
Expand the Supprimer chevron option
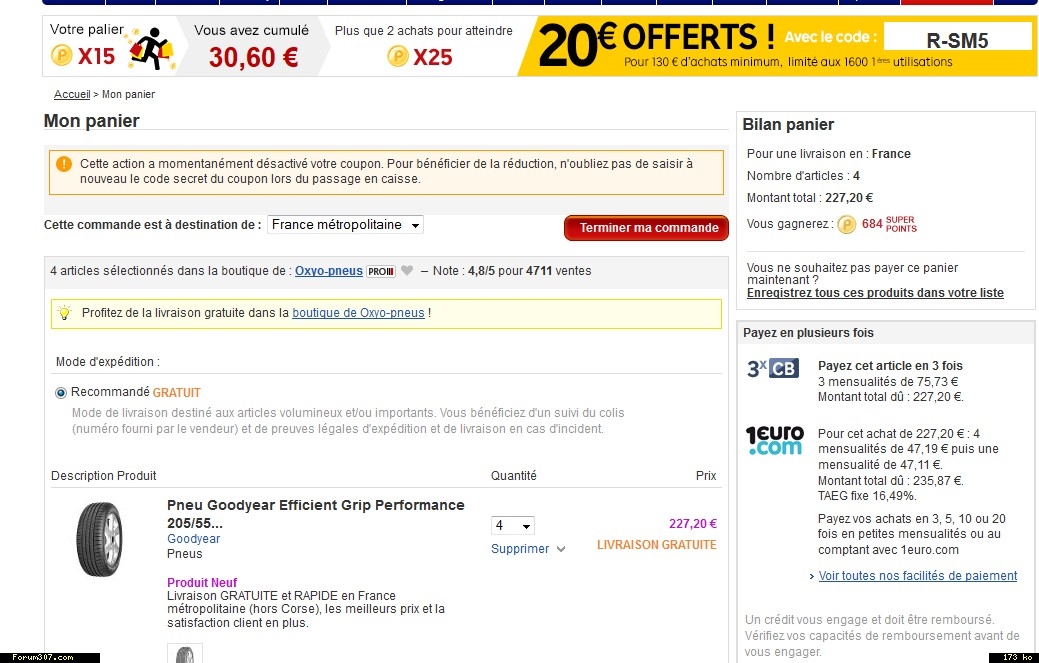pos(561,549)
